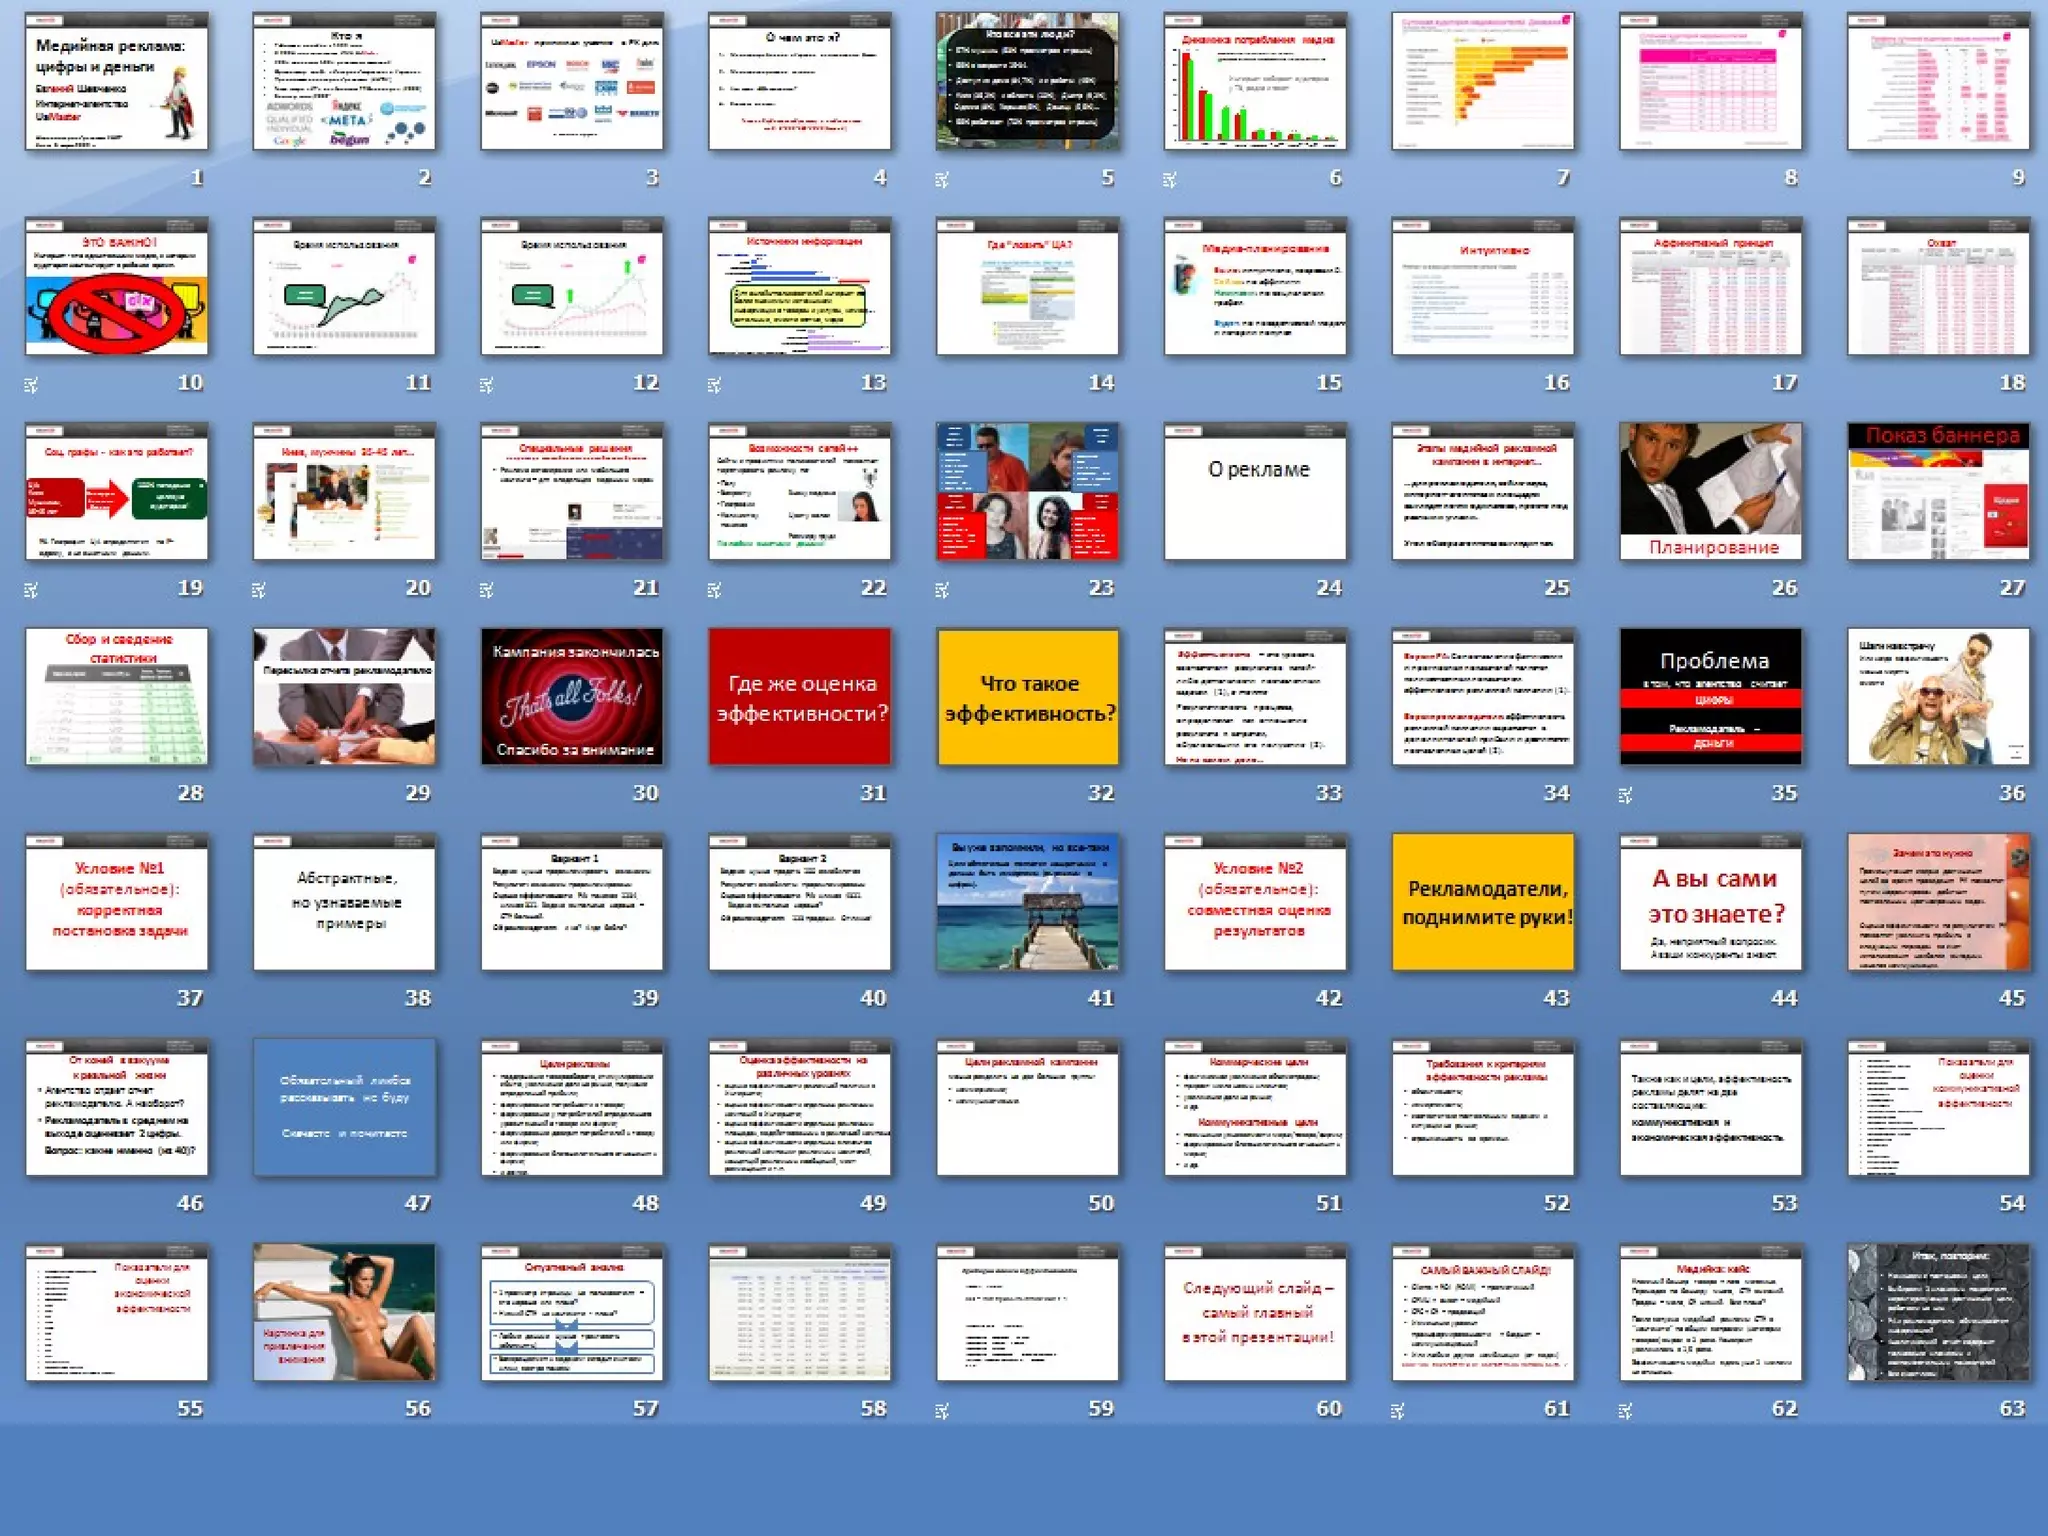Click the animation icon under slide 5
The image size is (2048, 1536).
coord(942,181)
